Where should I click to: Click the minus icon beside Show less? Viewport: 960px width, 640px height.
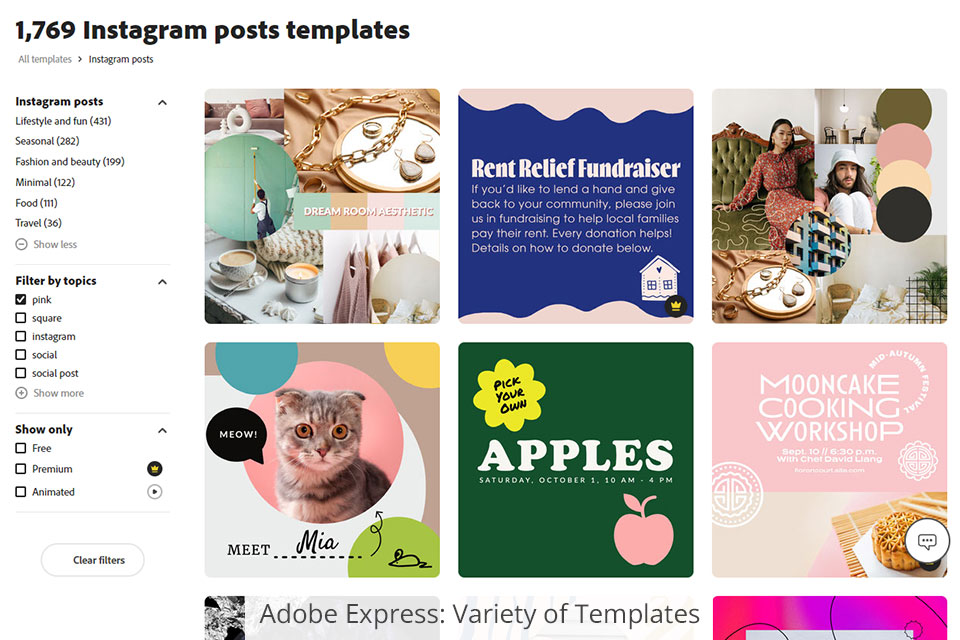click(21, 244)
